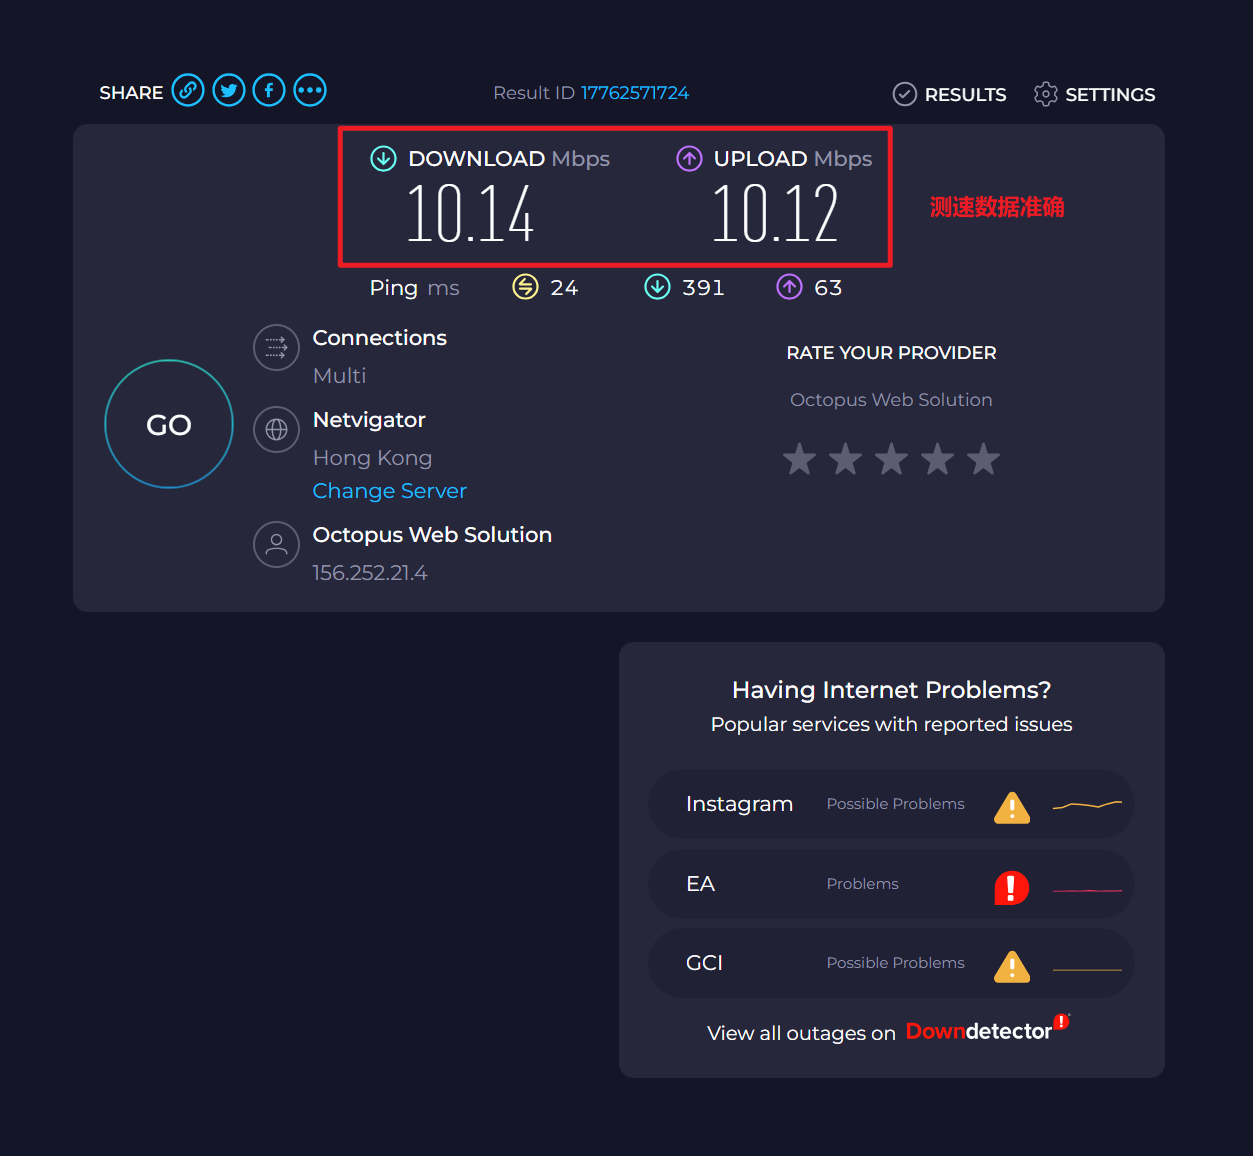Click the Change Server link

click(389, 491)
